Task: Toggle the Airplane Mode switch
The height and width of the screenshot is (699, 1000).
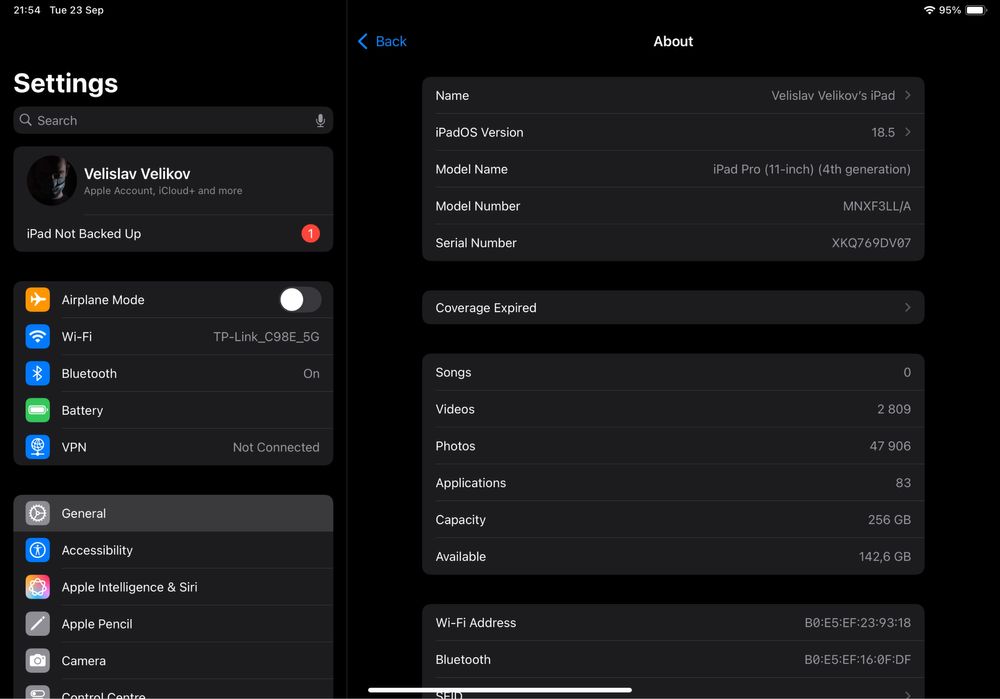Action: click(300, 300)
